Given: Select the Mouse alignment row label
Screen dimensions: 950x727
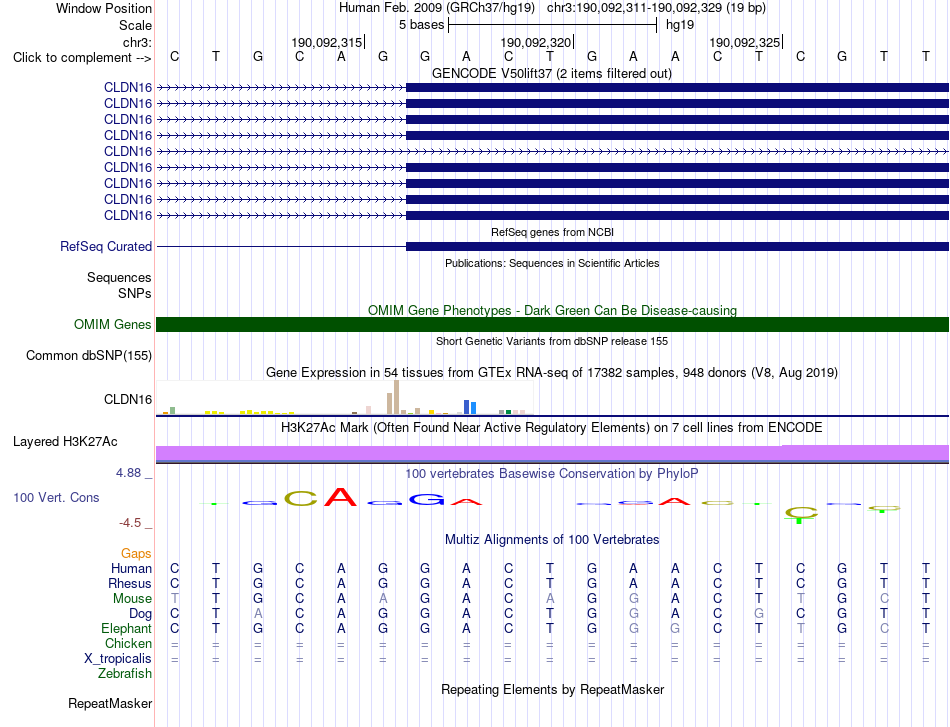Looking at the screenshot, I should tap(132, 599).
